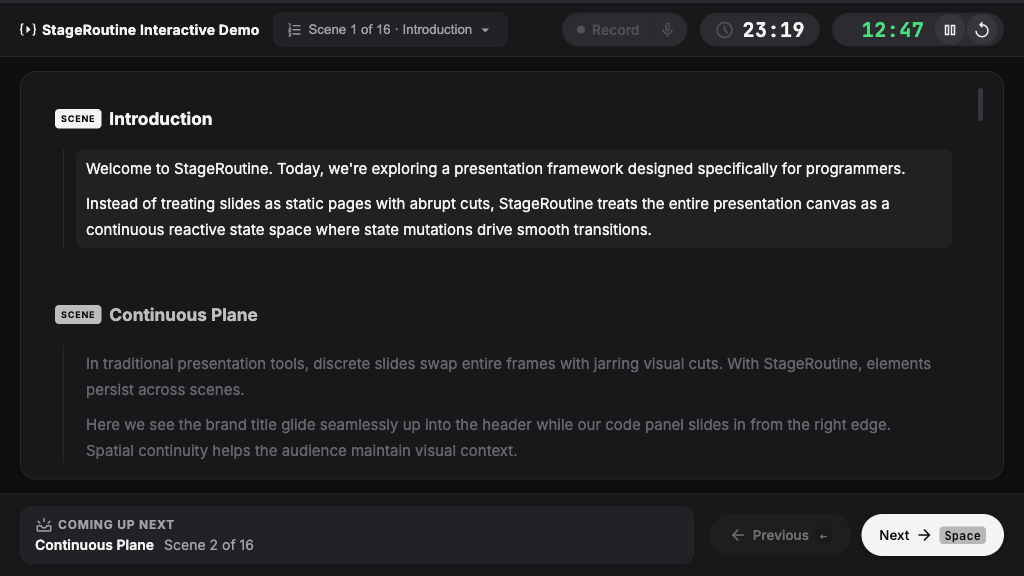
Task: Click the paragraph starting "Here we see the brand title"
Action: click(x=488, y=438)
